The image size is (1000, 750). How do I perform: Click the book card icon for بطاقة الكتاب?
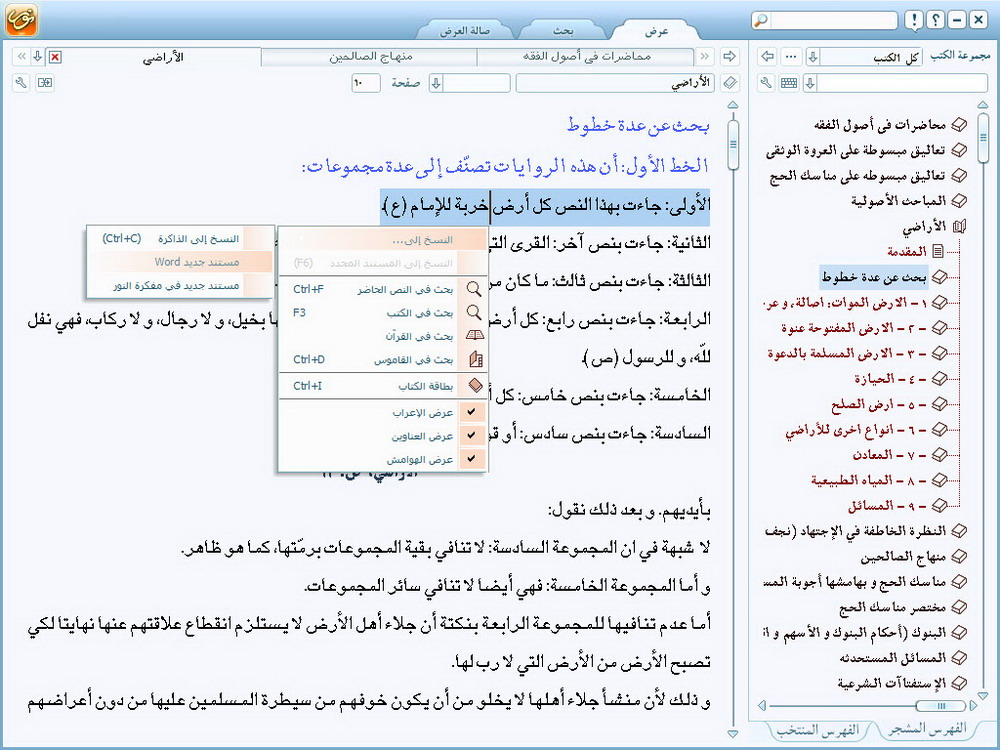[x=475, y=385]
